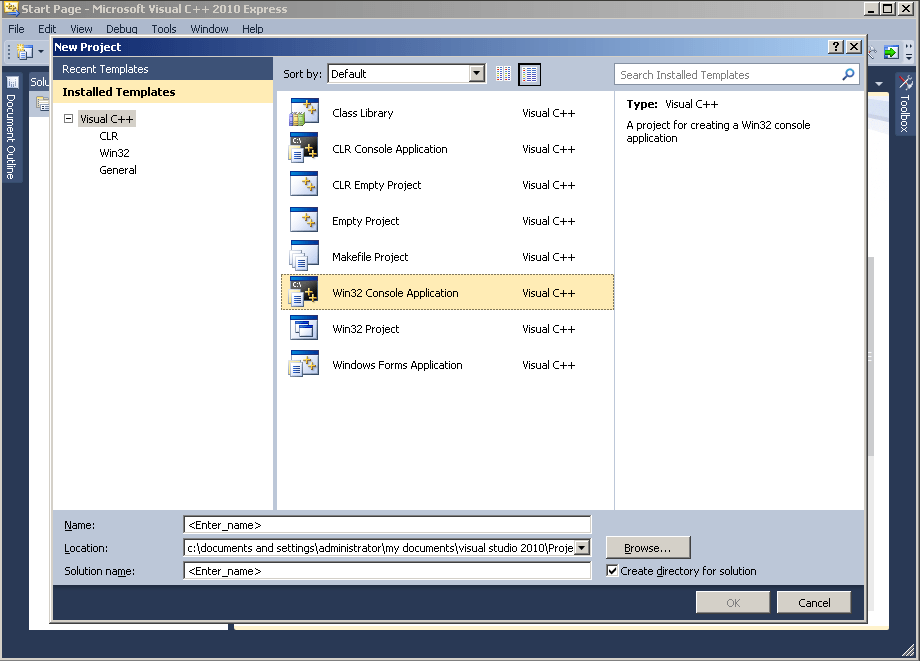Select Recent Templates section
Viewport: 920px width, 661px height.
[163, 69]
